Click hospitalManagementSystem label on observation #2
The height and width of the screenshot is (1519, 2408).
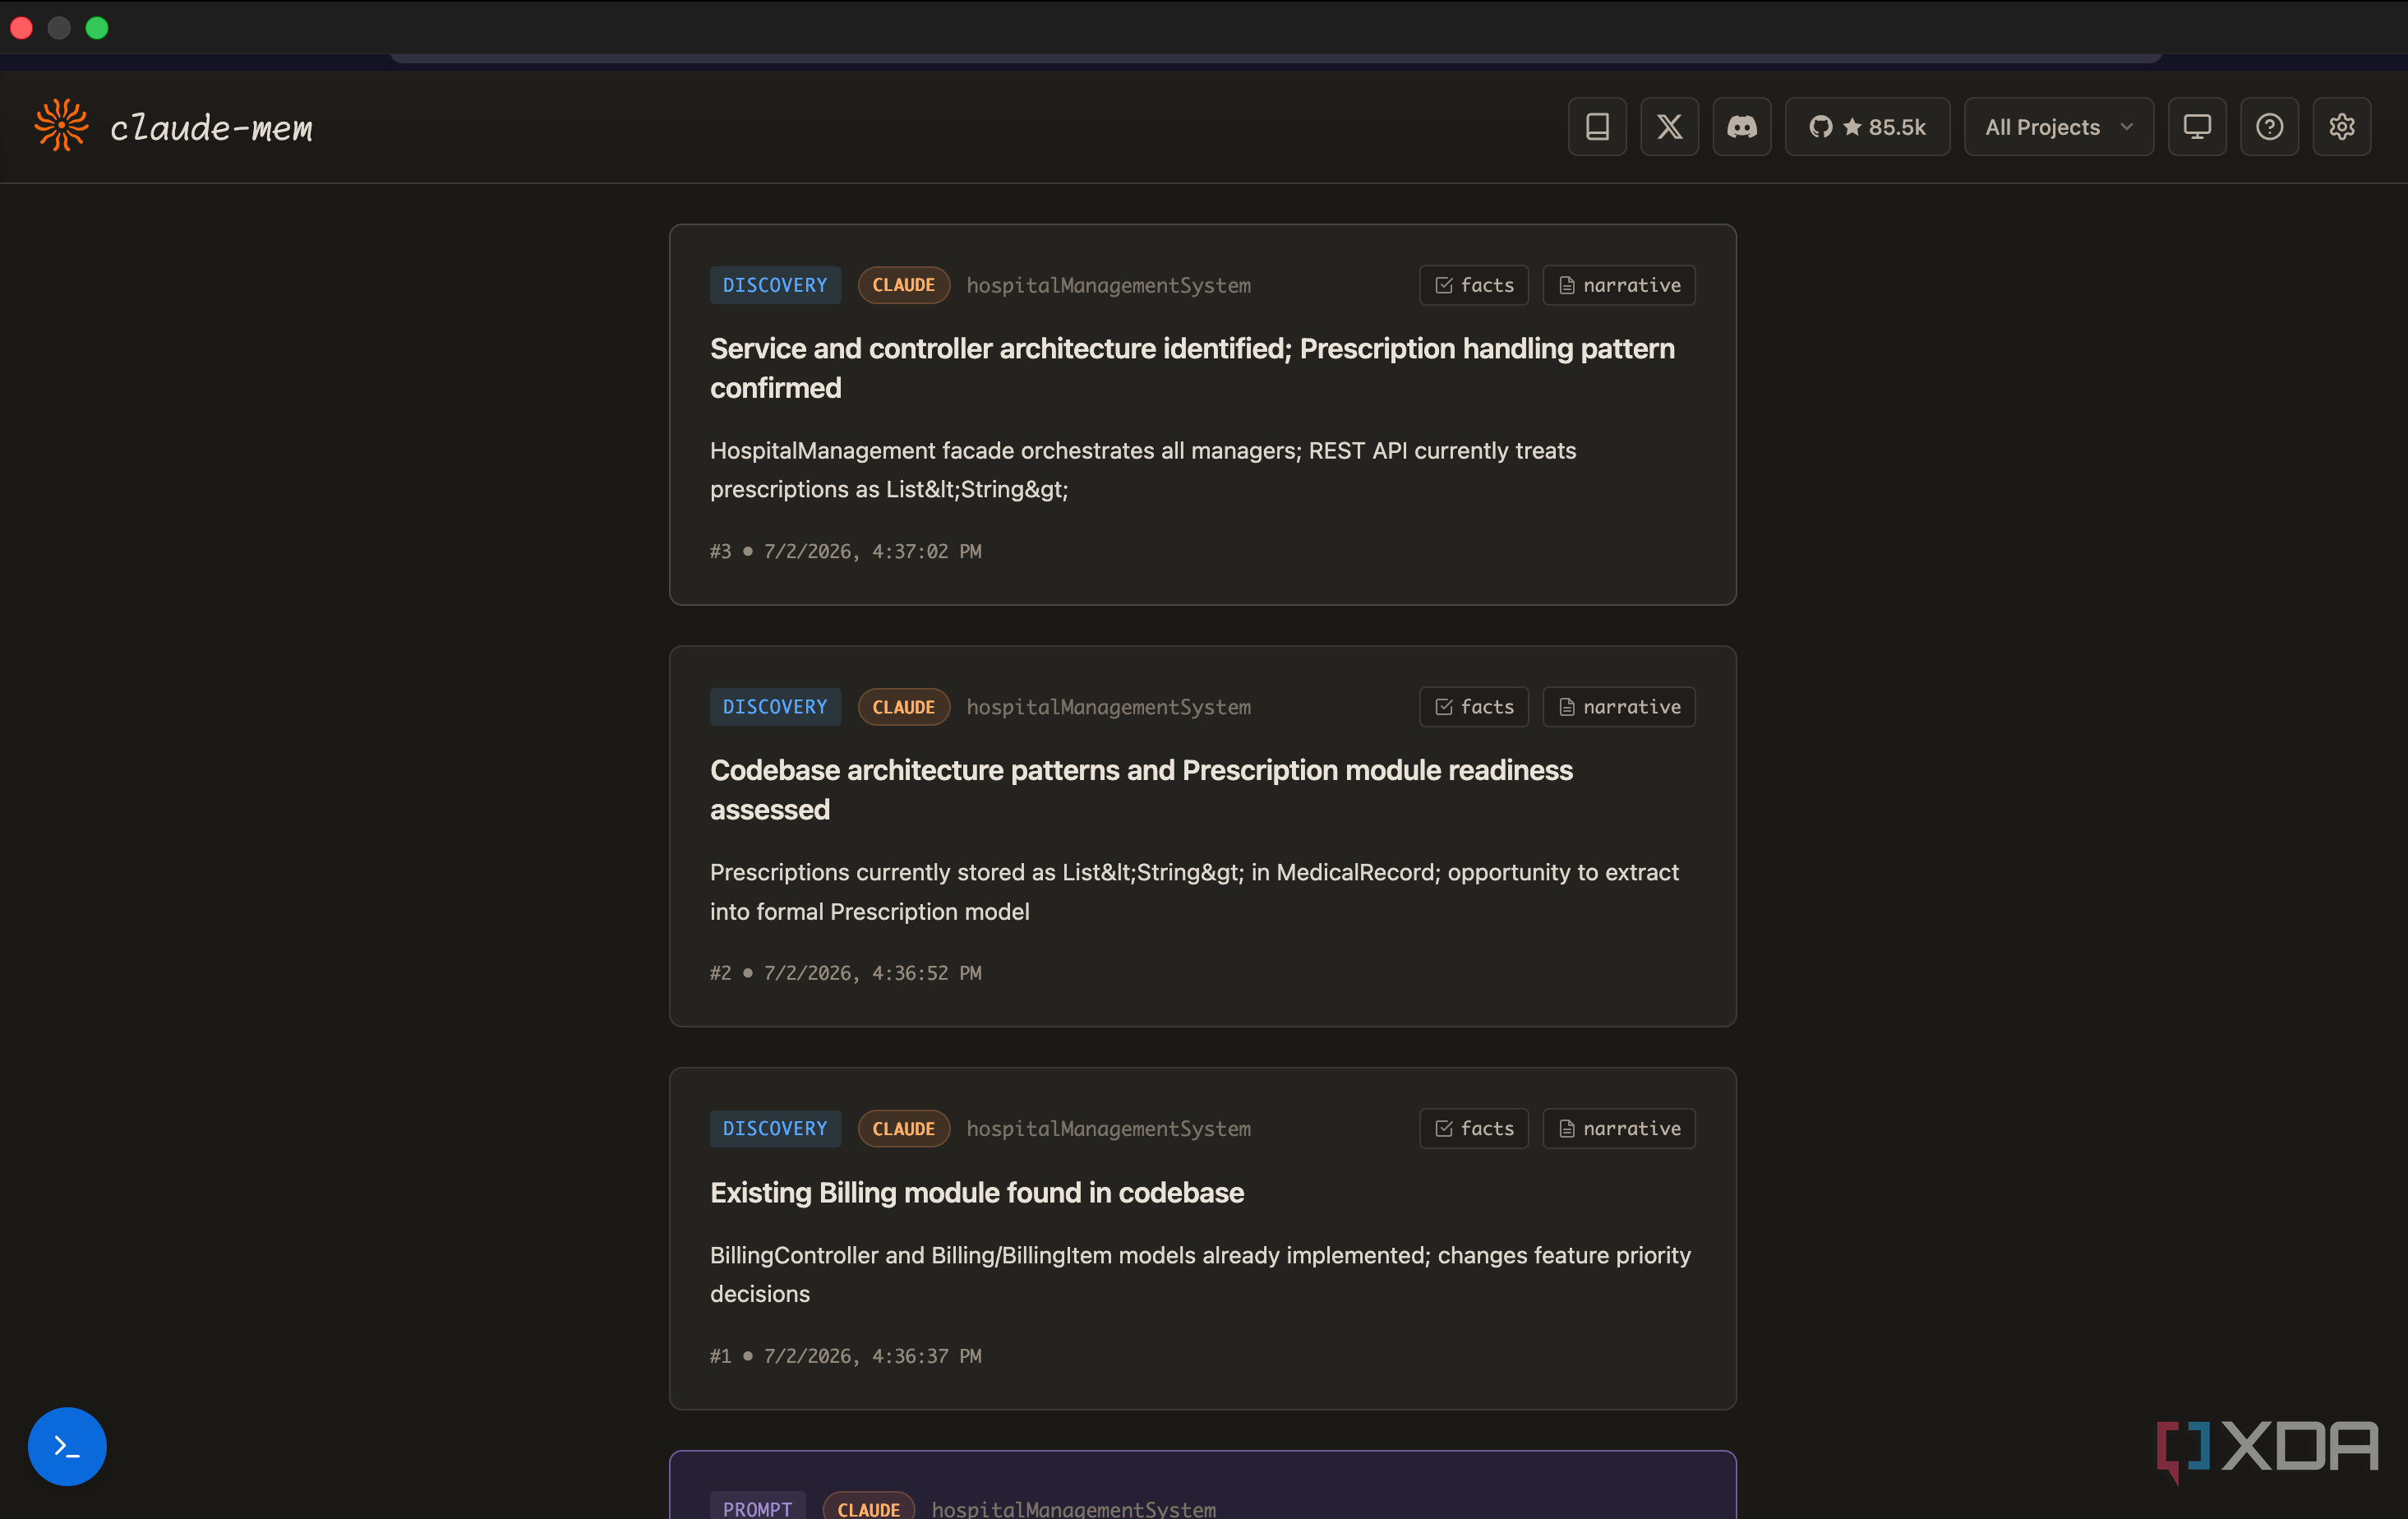point(1108,707)
